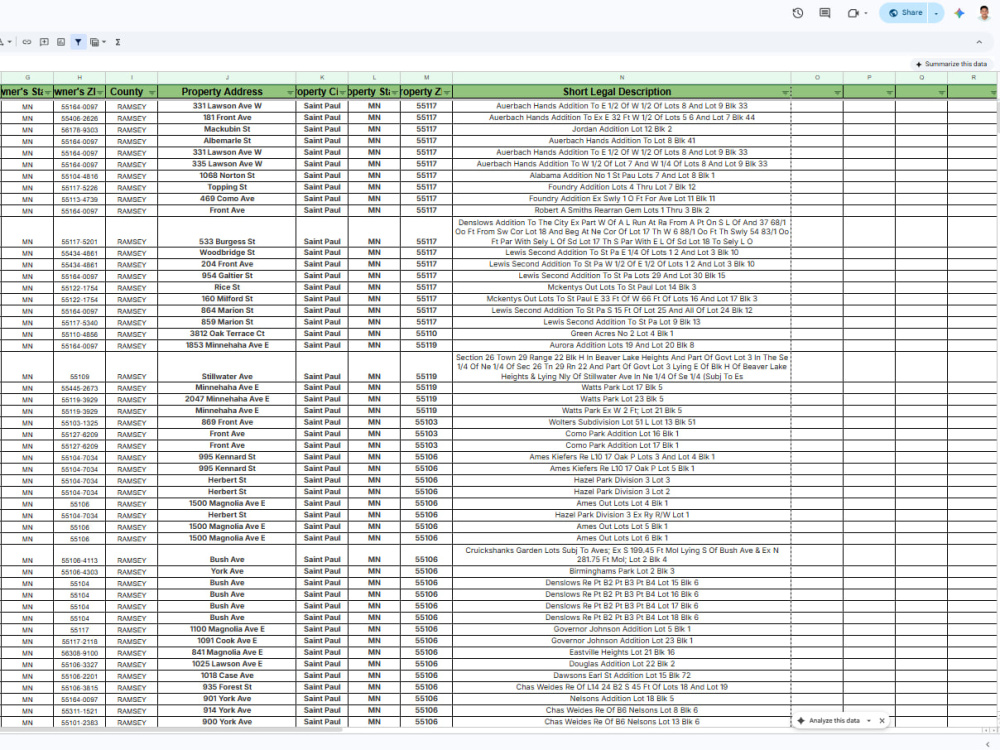Select column I header
This screenshot has height=750, width=1000.
coord(132,78)
